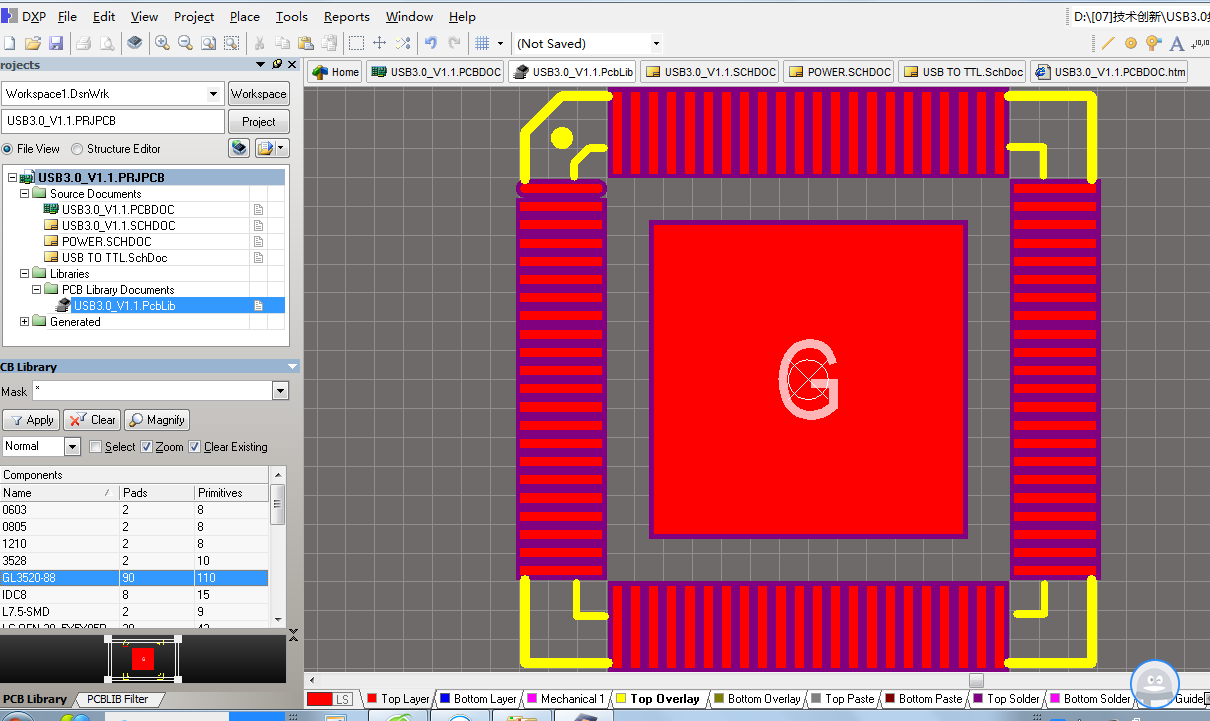Screen dimensions: 1210x721
Task: Open the (Not Saved) view configuration dropdown
Action: [656, 43]
